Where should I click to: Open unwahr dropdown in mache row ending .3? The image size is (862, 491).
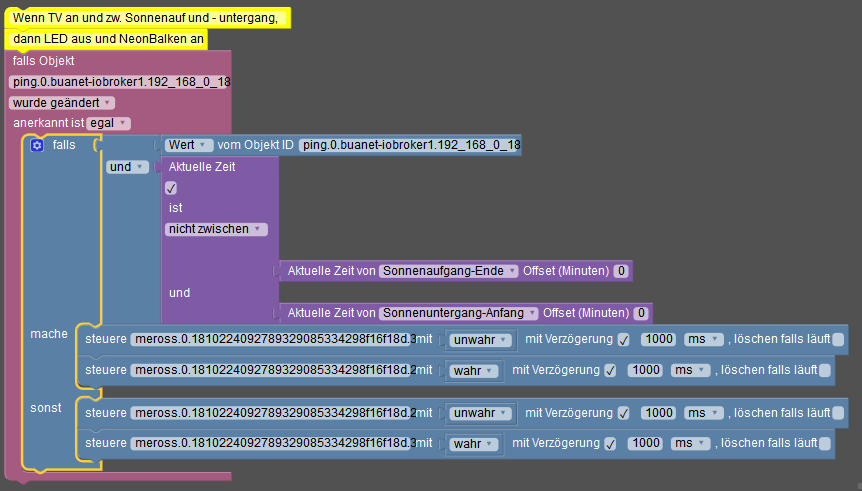480,340
